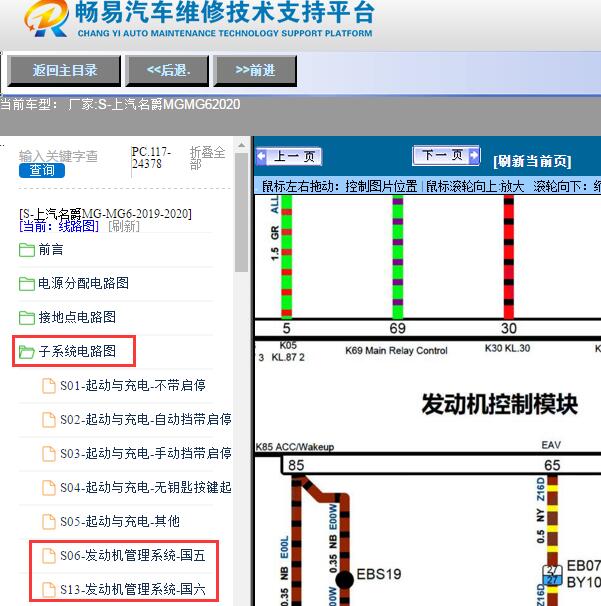Click the left arrow icon on 上一页
Viewport: 601px width, 606px height.
click(x=262, y=156)
